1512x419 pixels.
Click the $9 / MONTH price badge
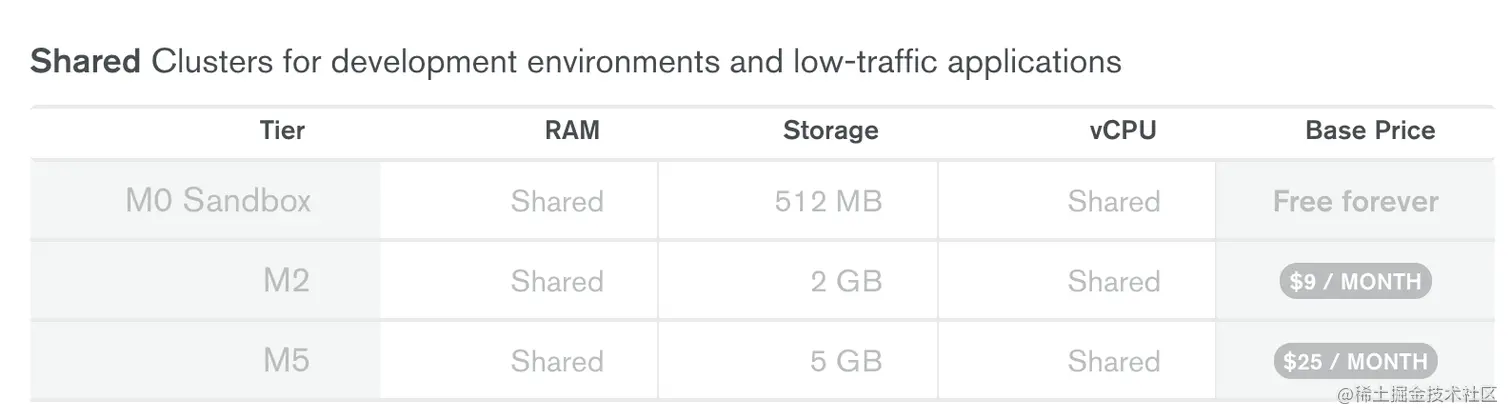point(1355,282)
